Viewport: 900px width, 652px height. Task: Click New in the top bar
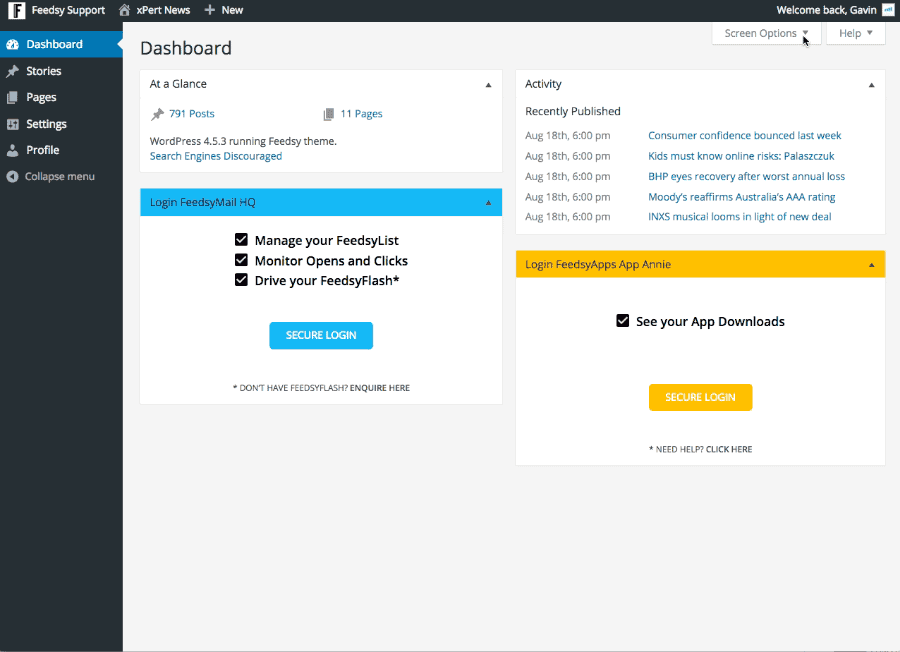point(232,10)
